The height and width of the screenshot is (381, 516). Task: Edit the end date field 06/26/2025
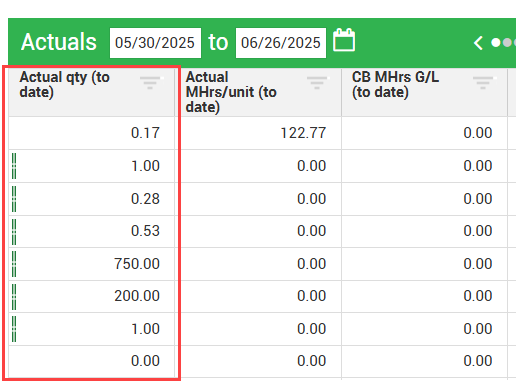tap(281, 43)
